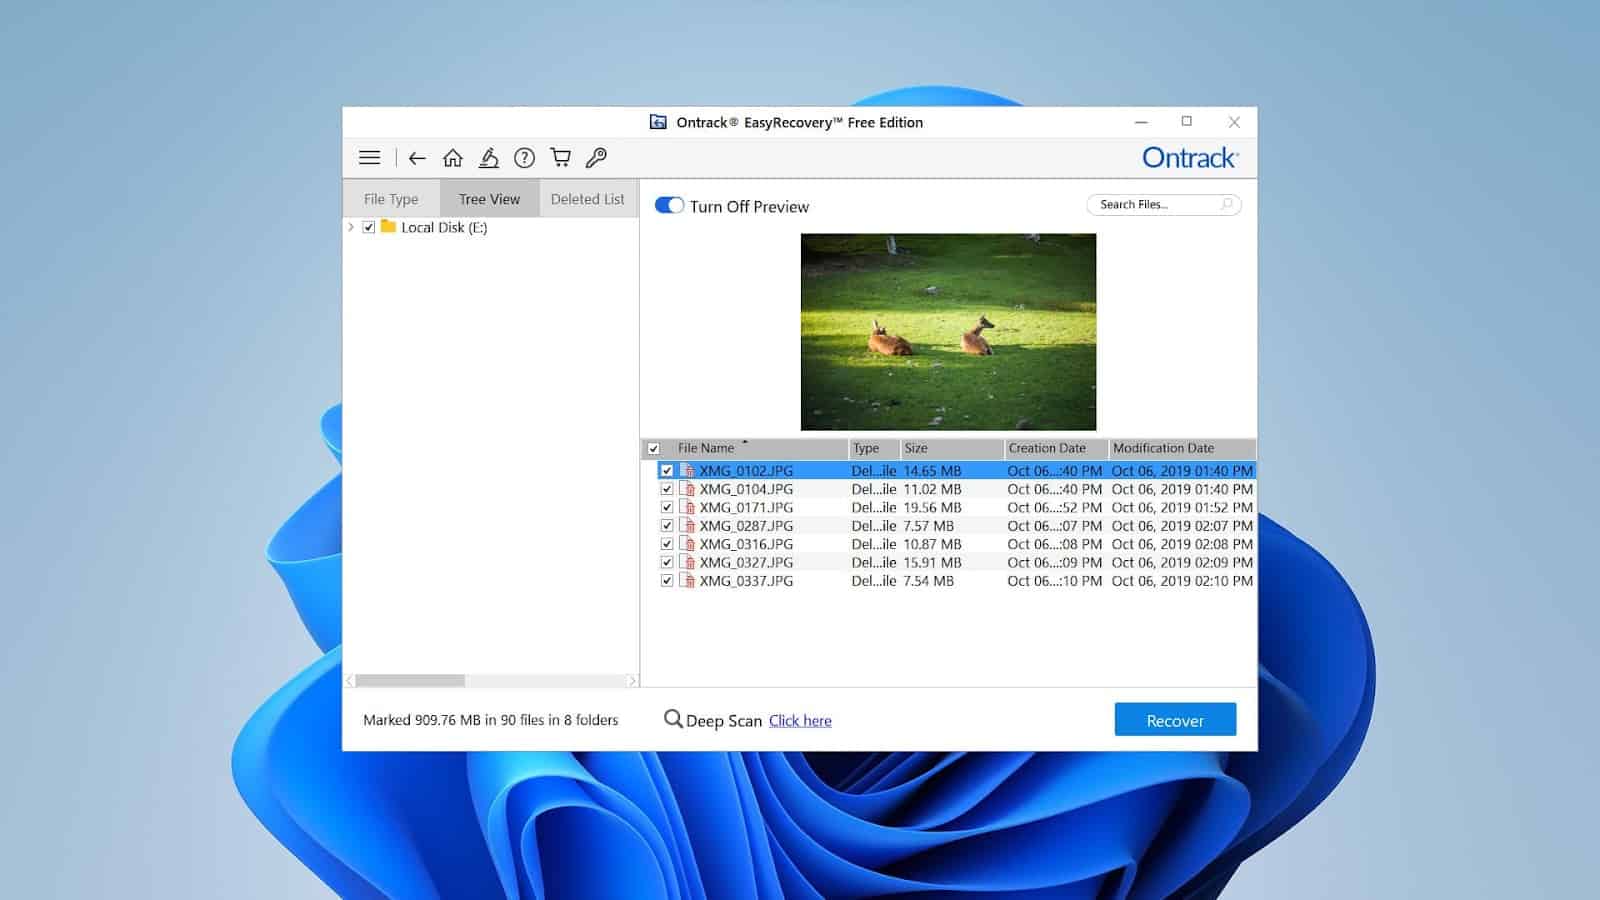Uncheck the XMG_0316.JPG checkbox
This screenshot has height=900, width=1600.
pos(667,544)
